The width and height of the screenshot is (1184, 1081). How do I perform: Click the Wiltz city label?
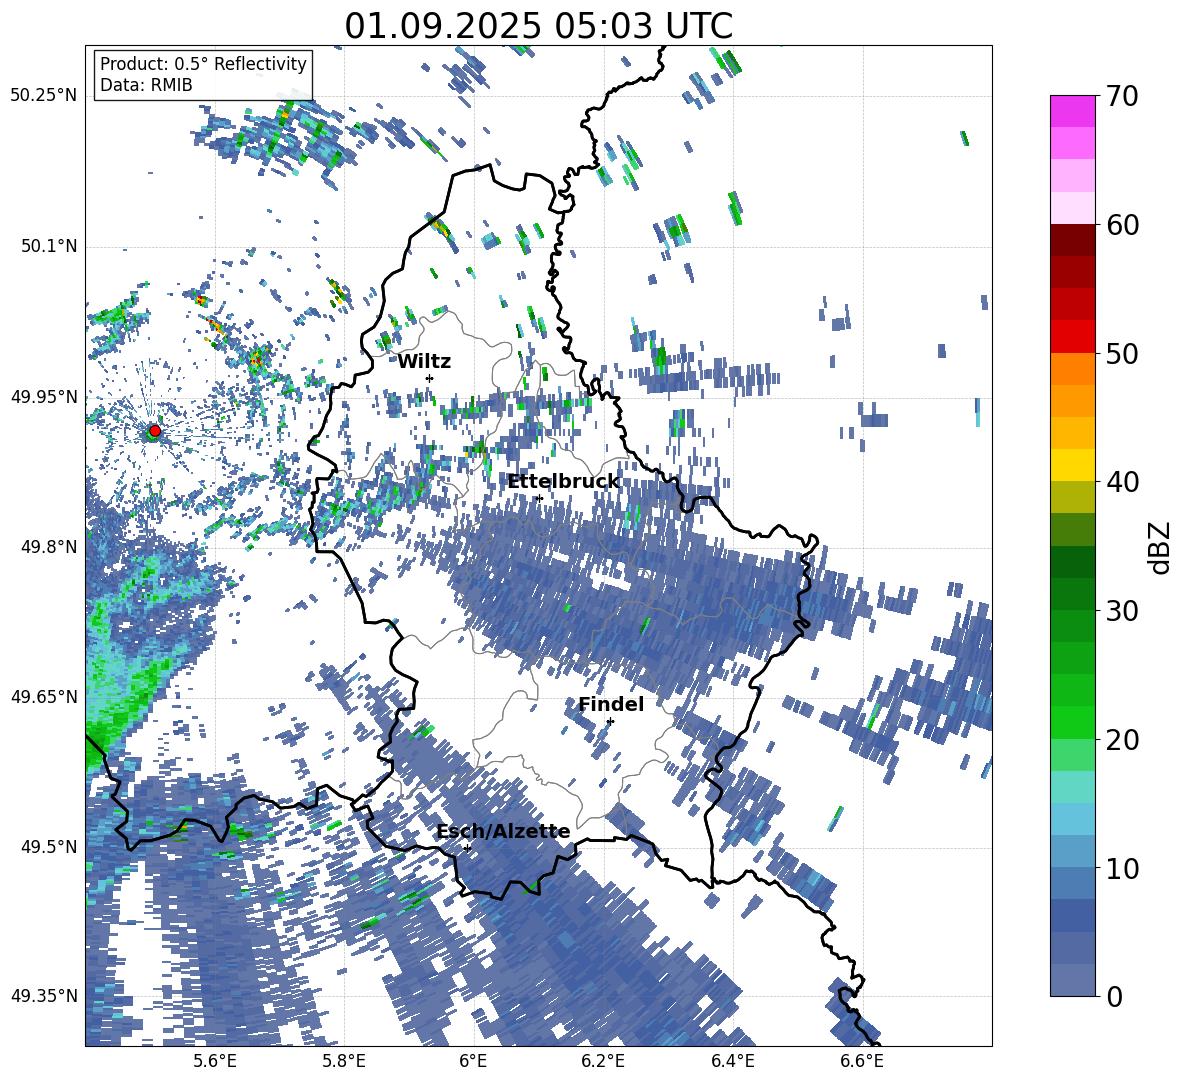(424, 362)
